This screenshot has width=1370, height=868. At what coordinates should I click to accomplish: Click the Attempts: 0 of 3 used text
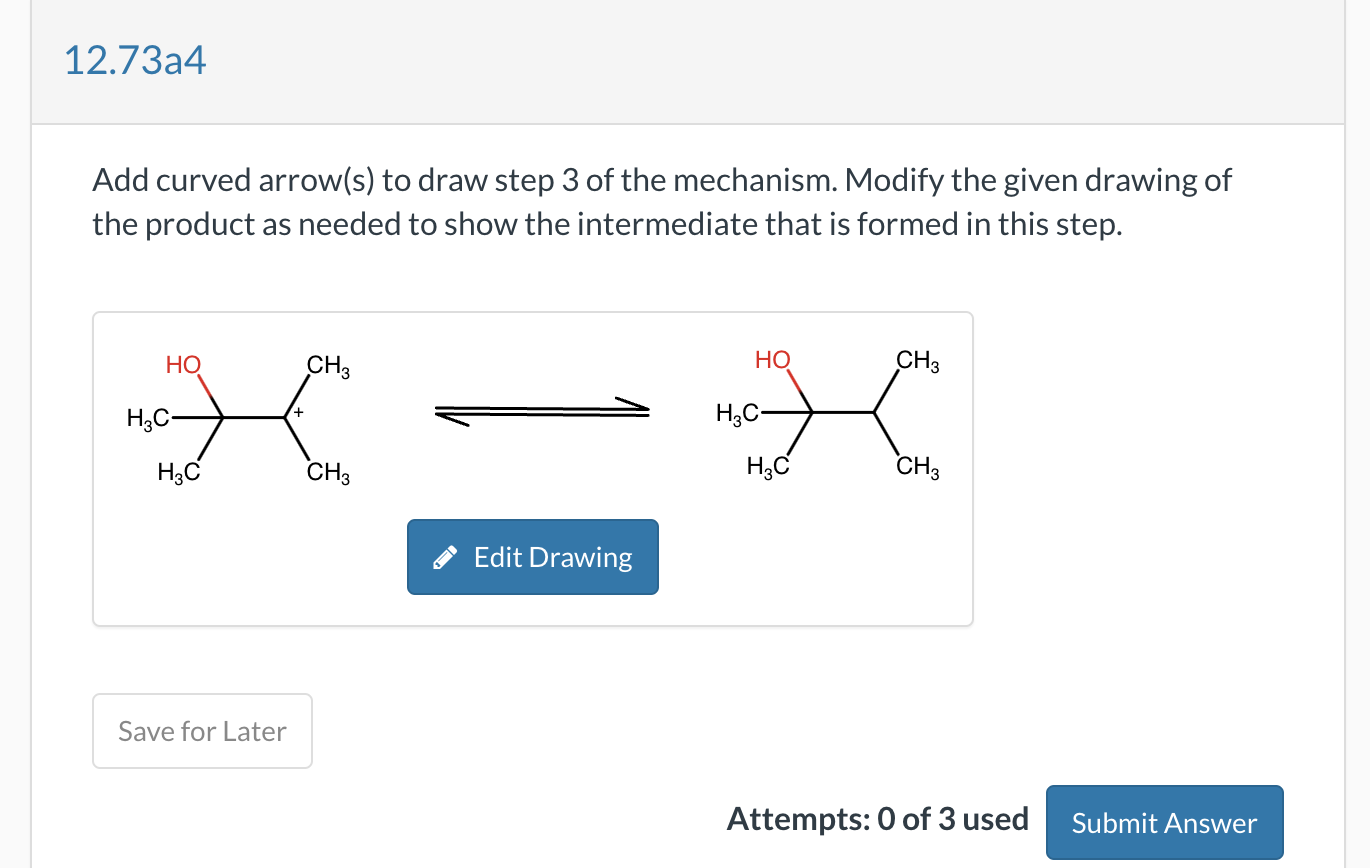[877, 819]
